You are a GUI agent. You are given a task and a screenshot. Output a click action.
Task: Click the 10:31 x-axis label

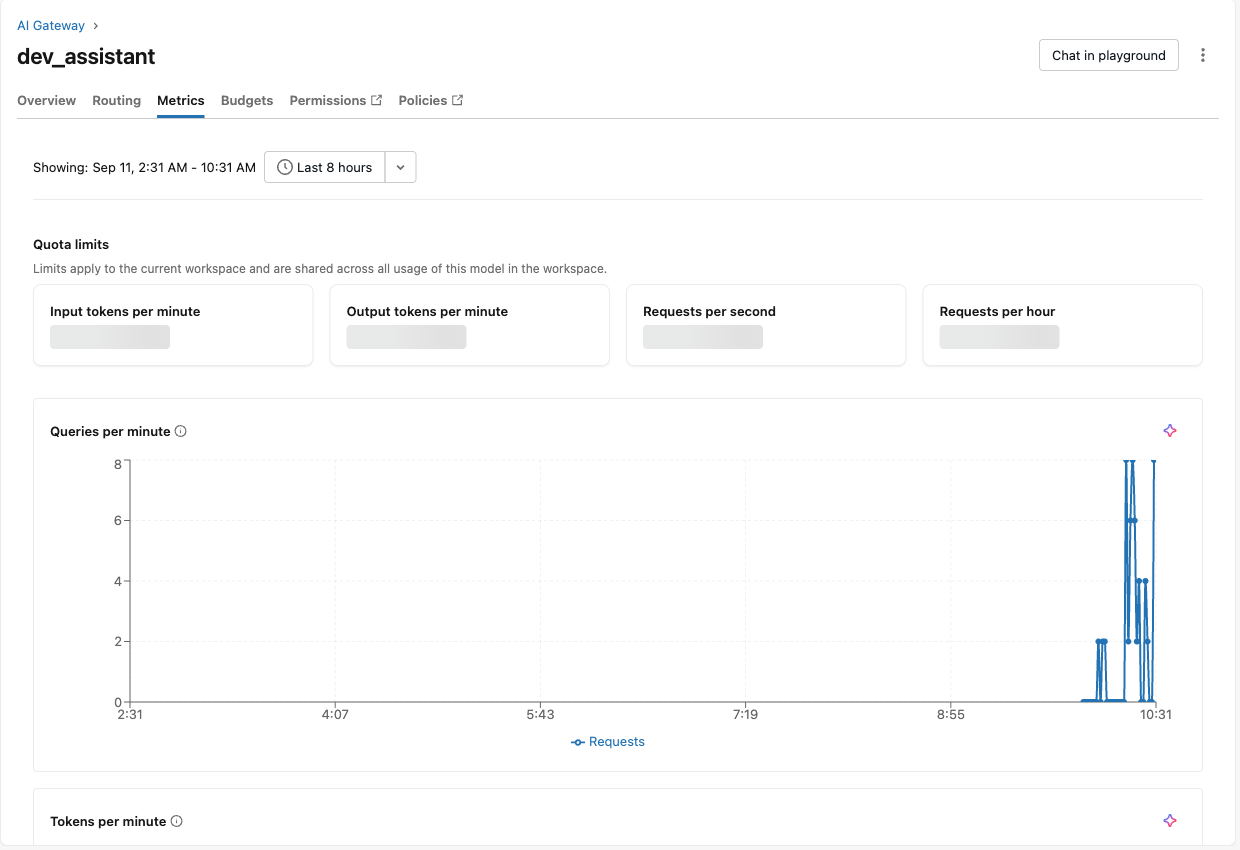(1155, 714)
